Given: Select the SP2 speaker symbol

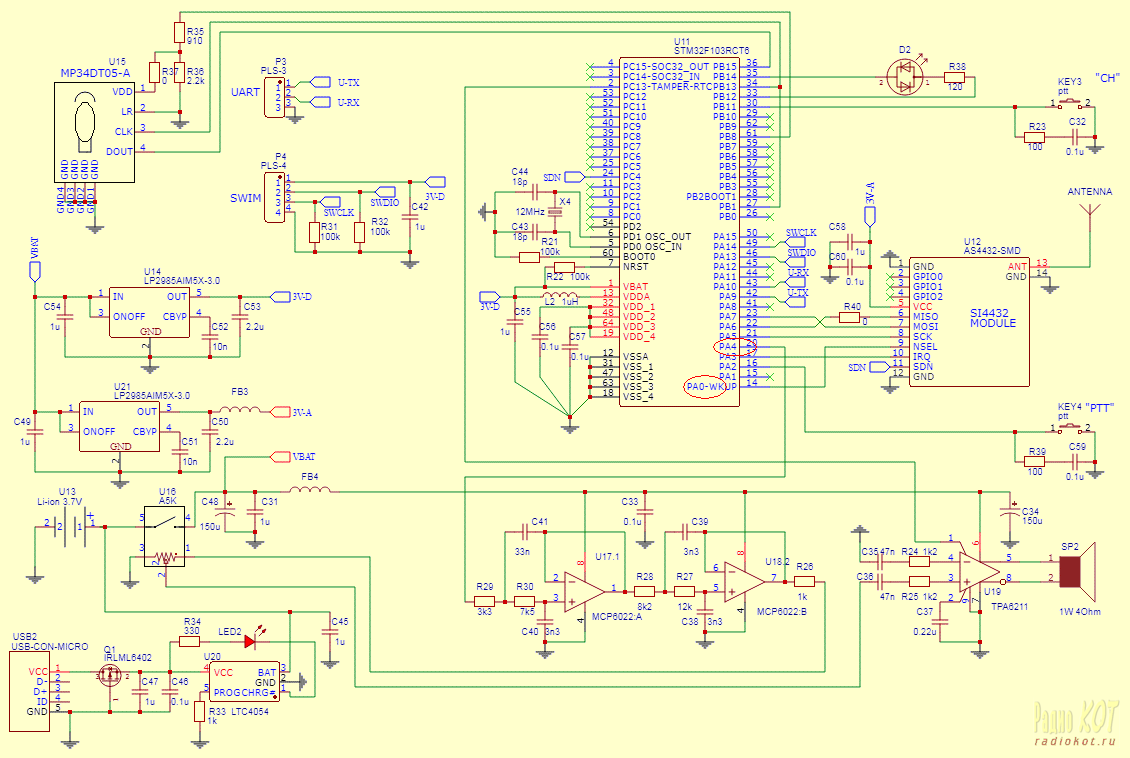Looking at the screenshot, I should (x=1077, y=571).
